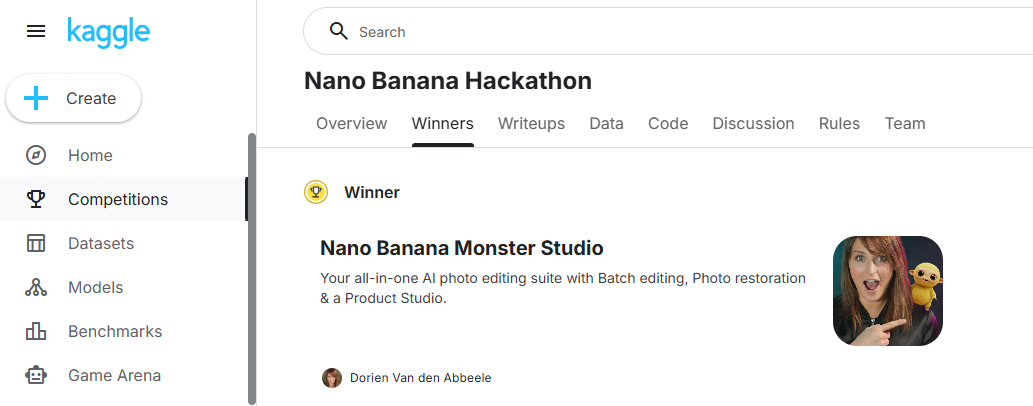Click the Models network icon

pos(36,288)
